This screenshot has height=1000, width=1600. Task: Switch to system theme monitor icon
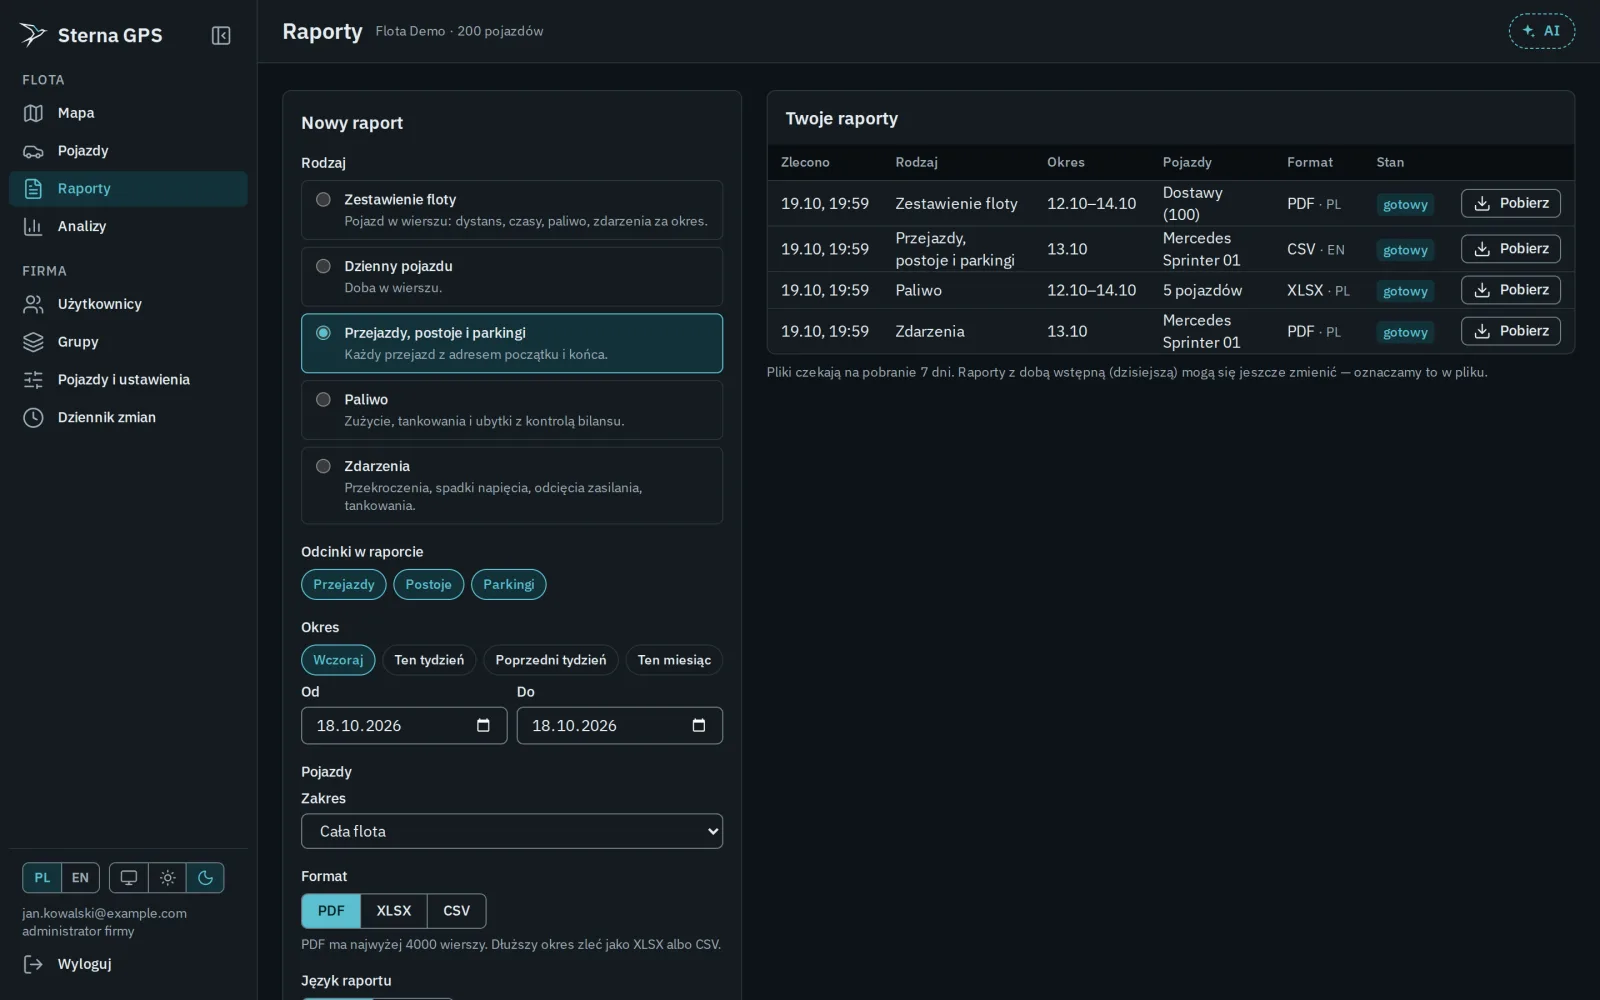coord(129,878)
